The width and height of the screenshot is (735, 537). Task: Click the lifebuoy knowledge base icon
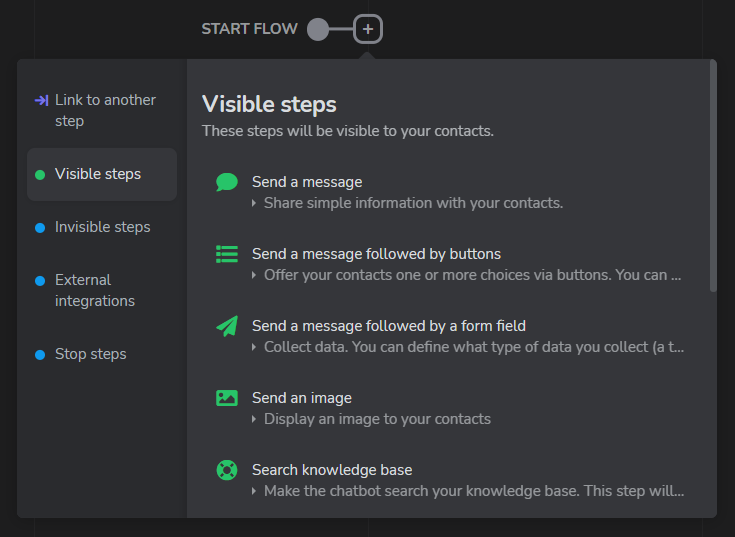tap(227, 470)
